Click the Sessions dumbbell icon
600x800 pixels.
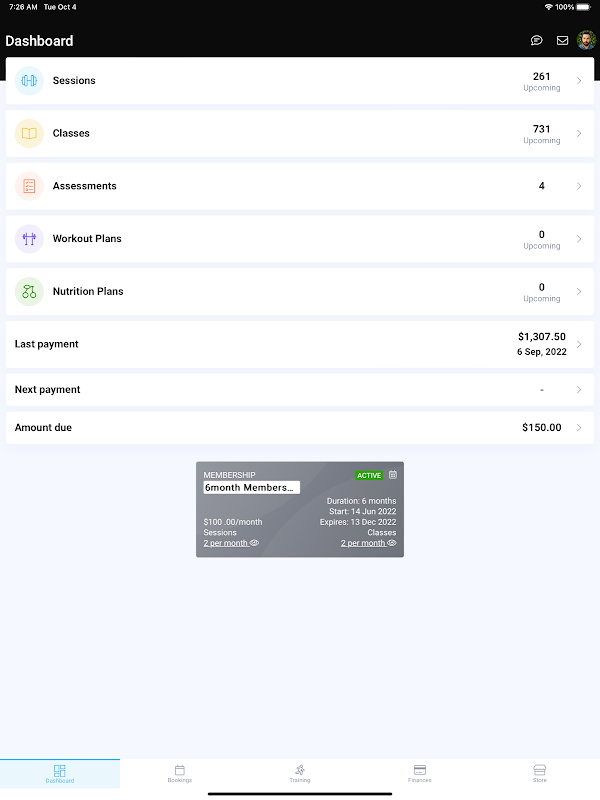point(29,81)
